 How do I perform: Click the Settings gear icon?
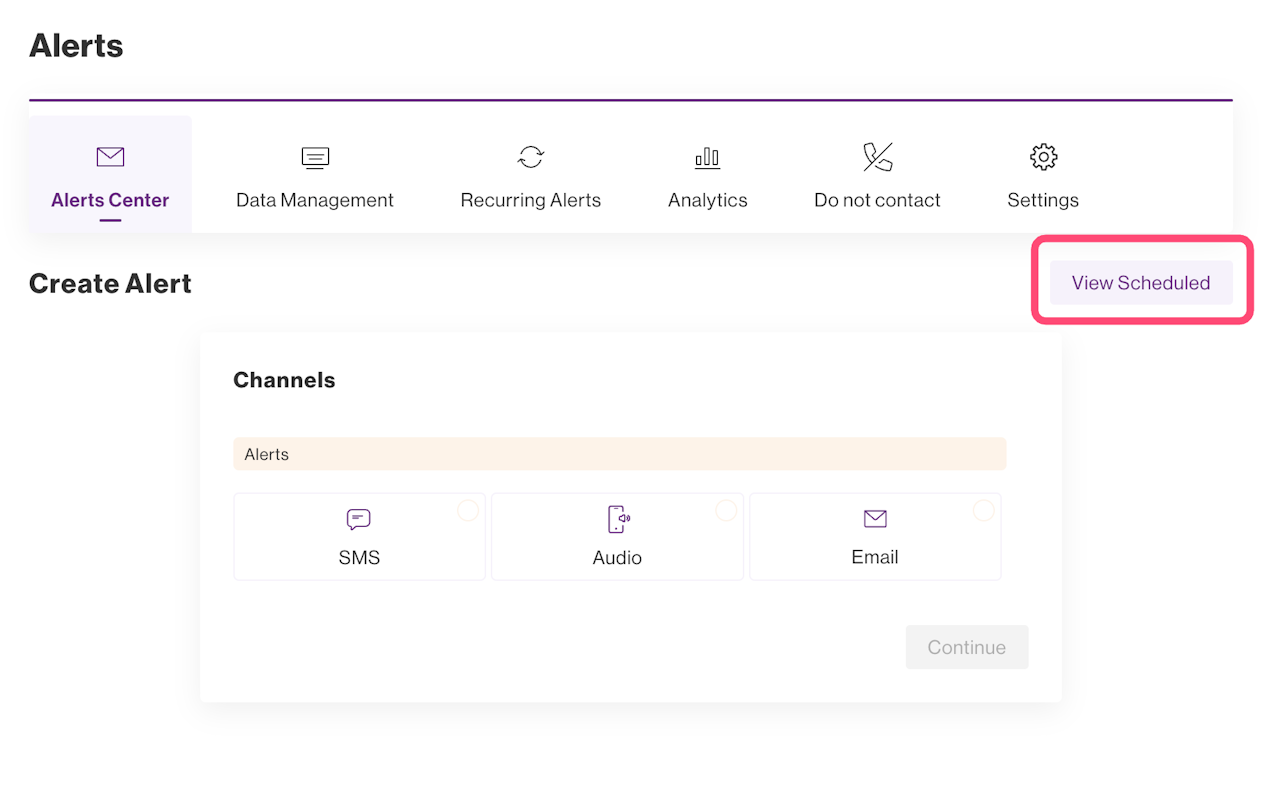point(1043,157)
